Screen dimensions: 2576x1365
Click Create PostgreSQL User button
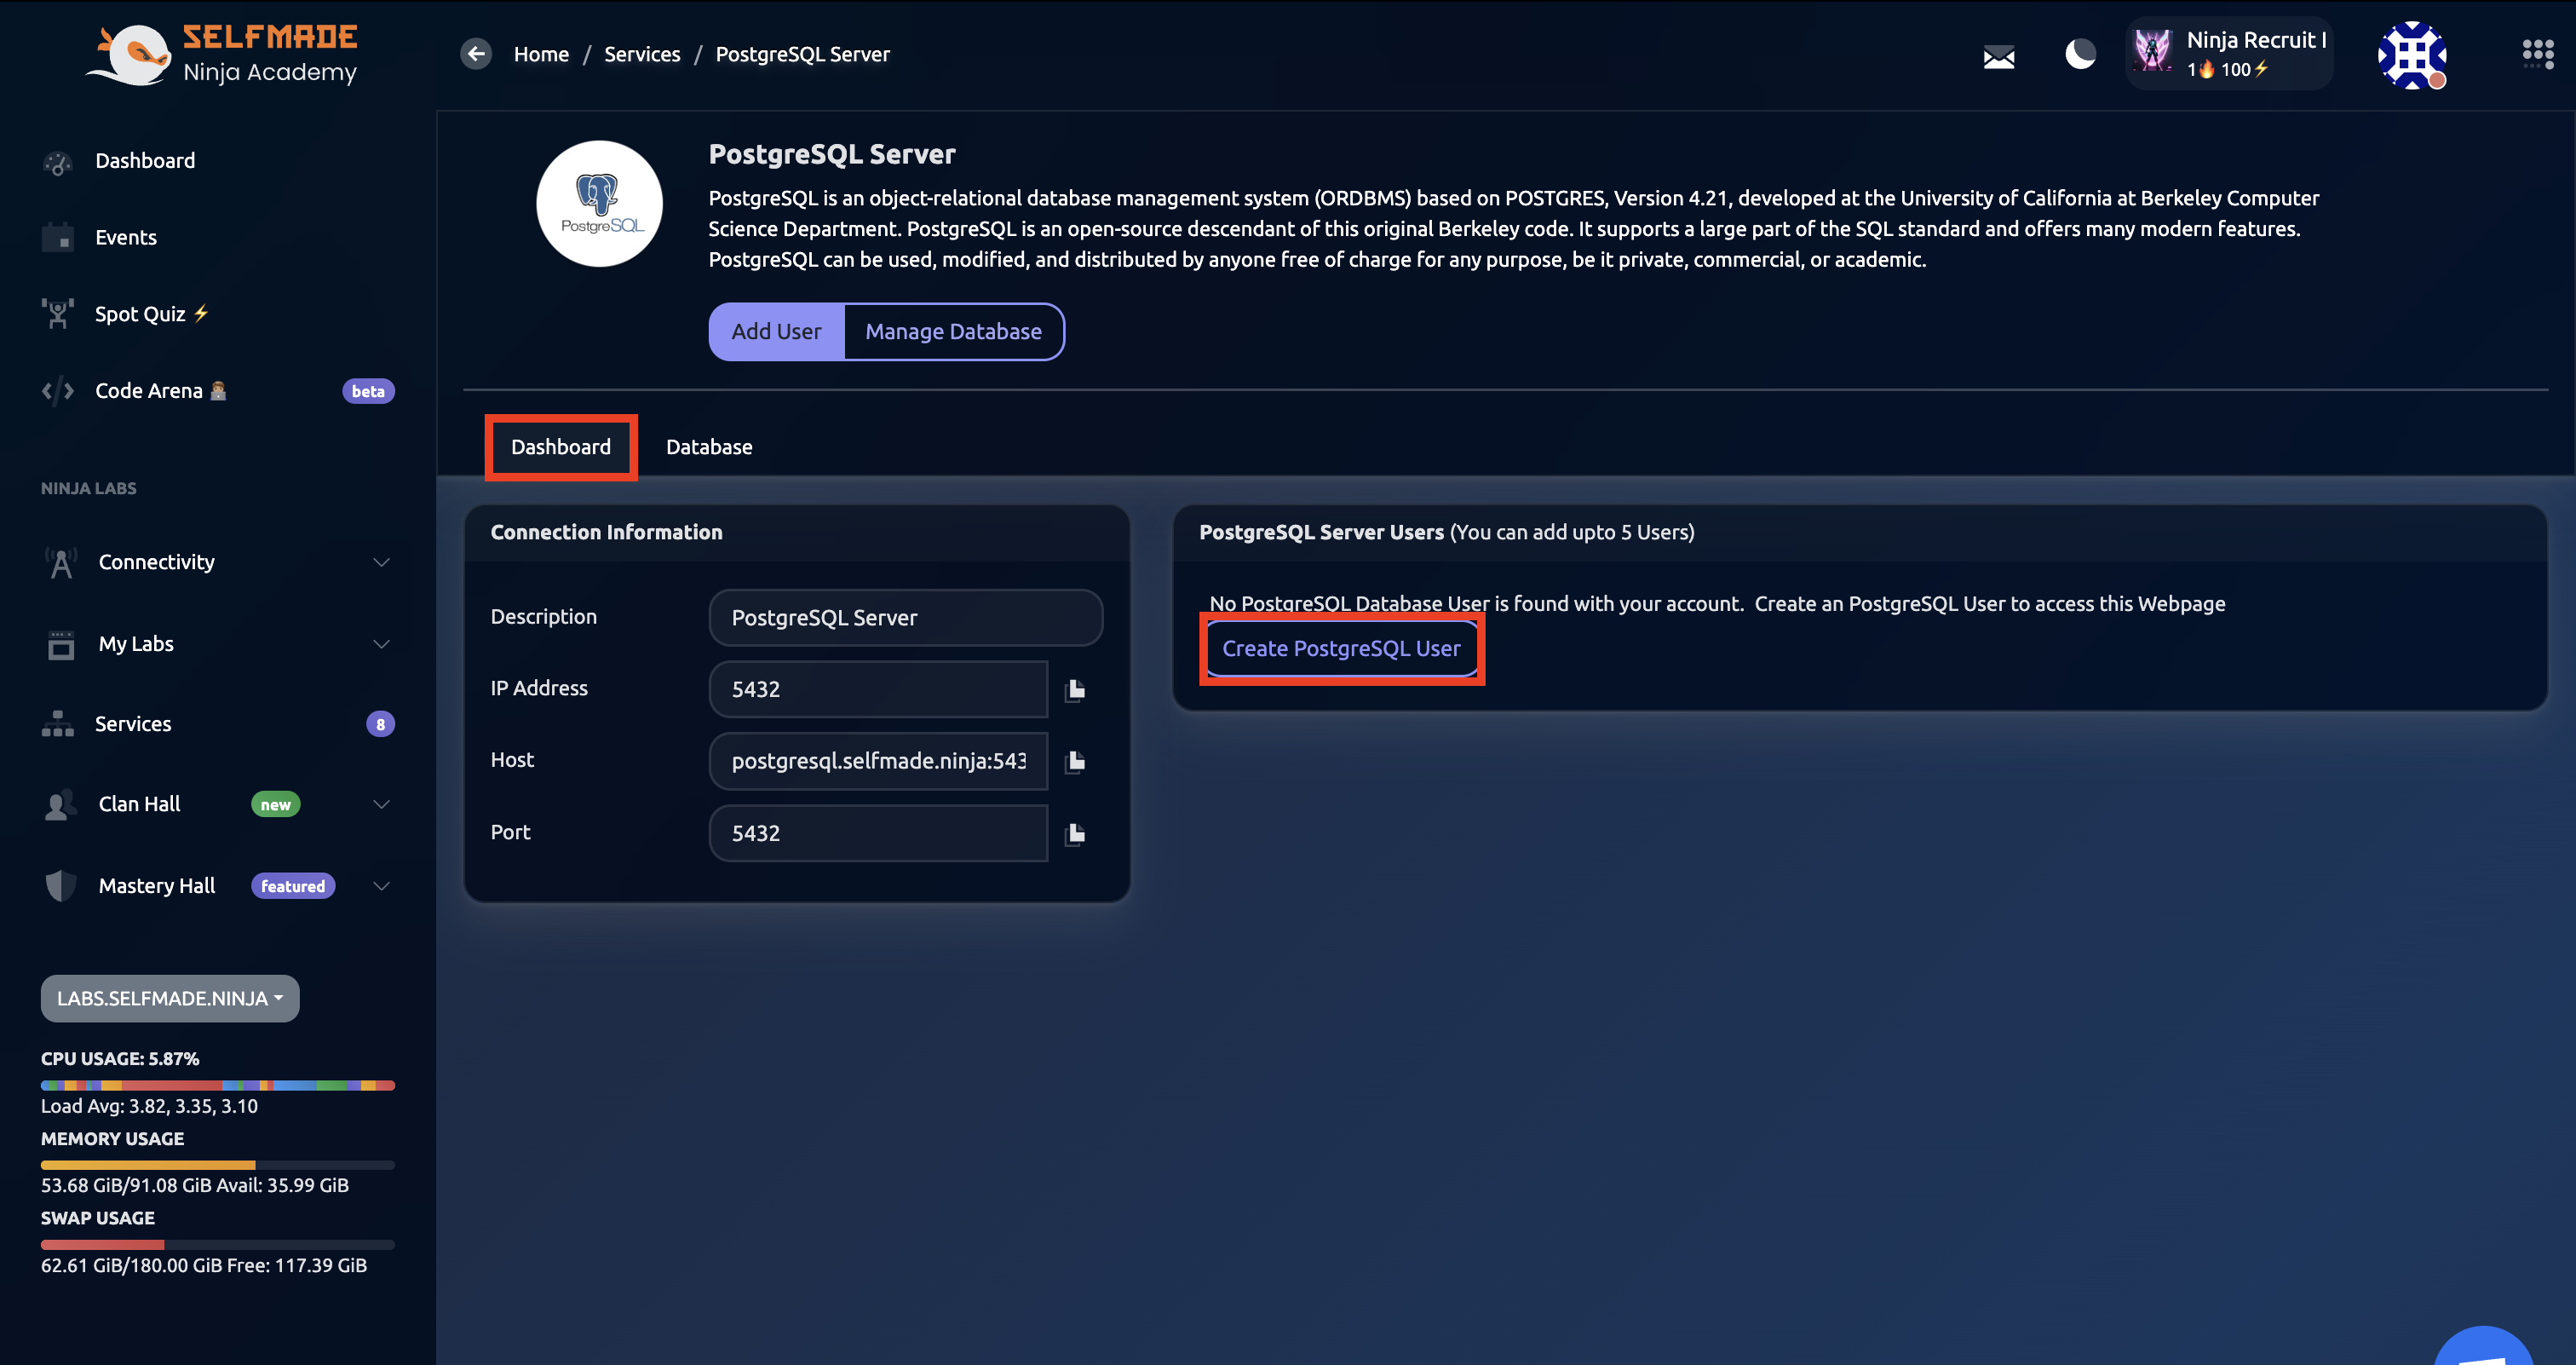(1341, 648)
